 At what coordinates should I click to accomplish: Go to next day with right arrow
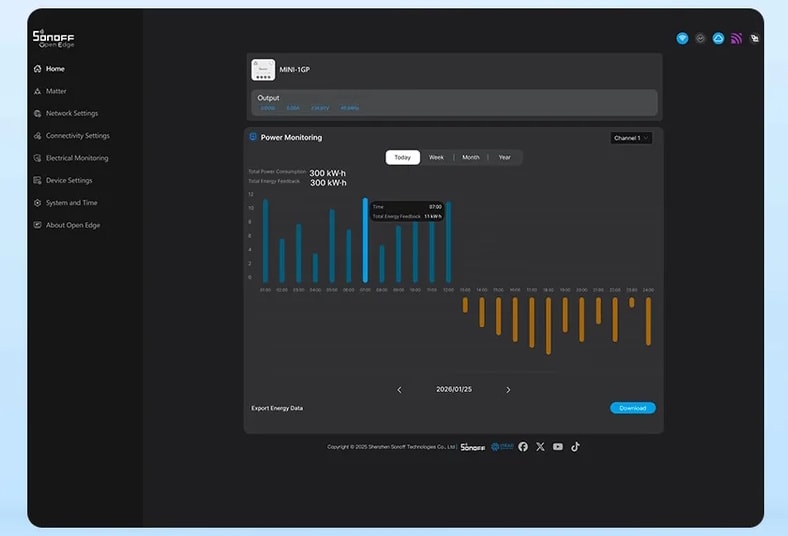tap(508, 390)
